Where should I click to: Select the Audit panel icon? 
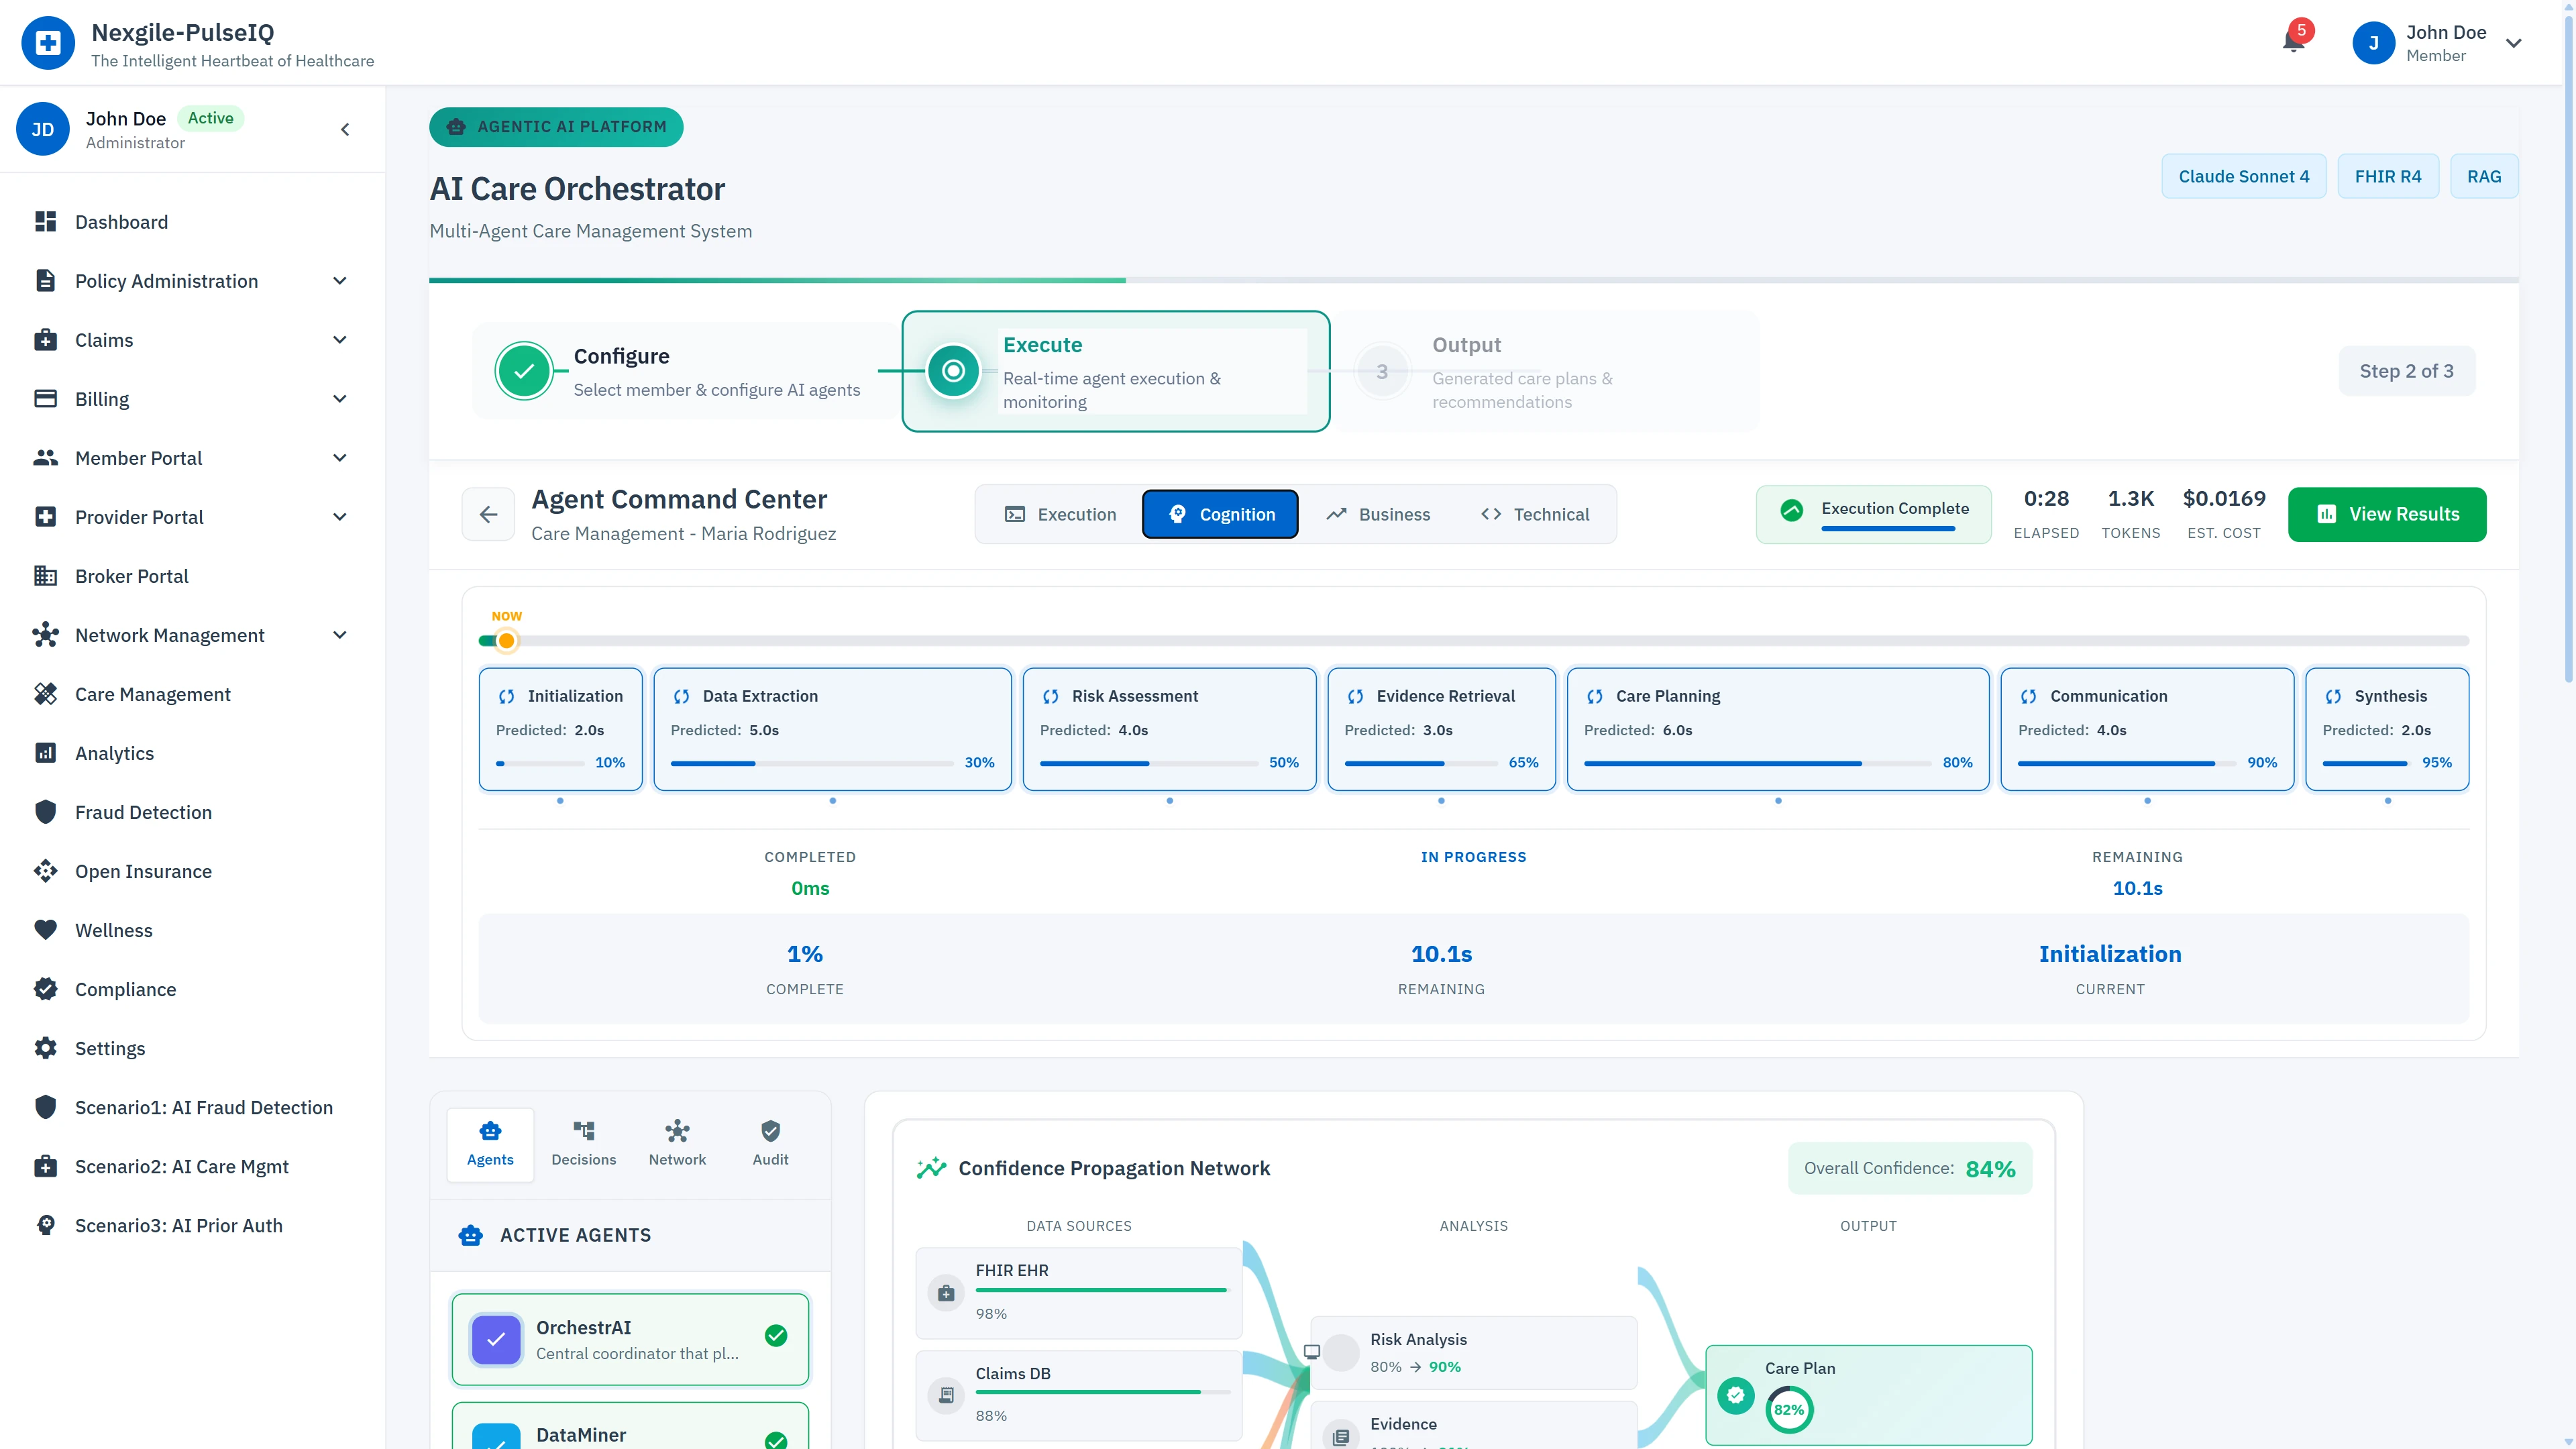point(770,1143)
